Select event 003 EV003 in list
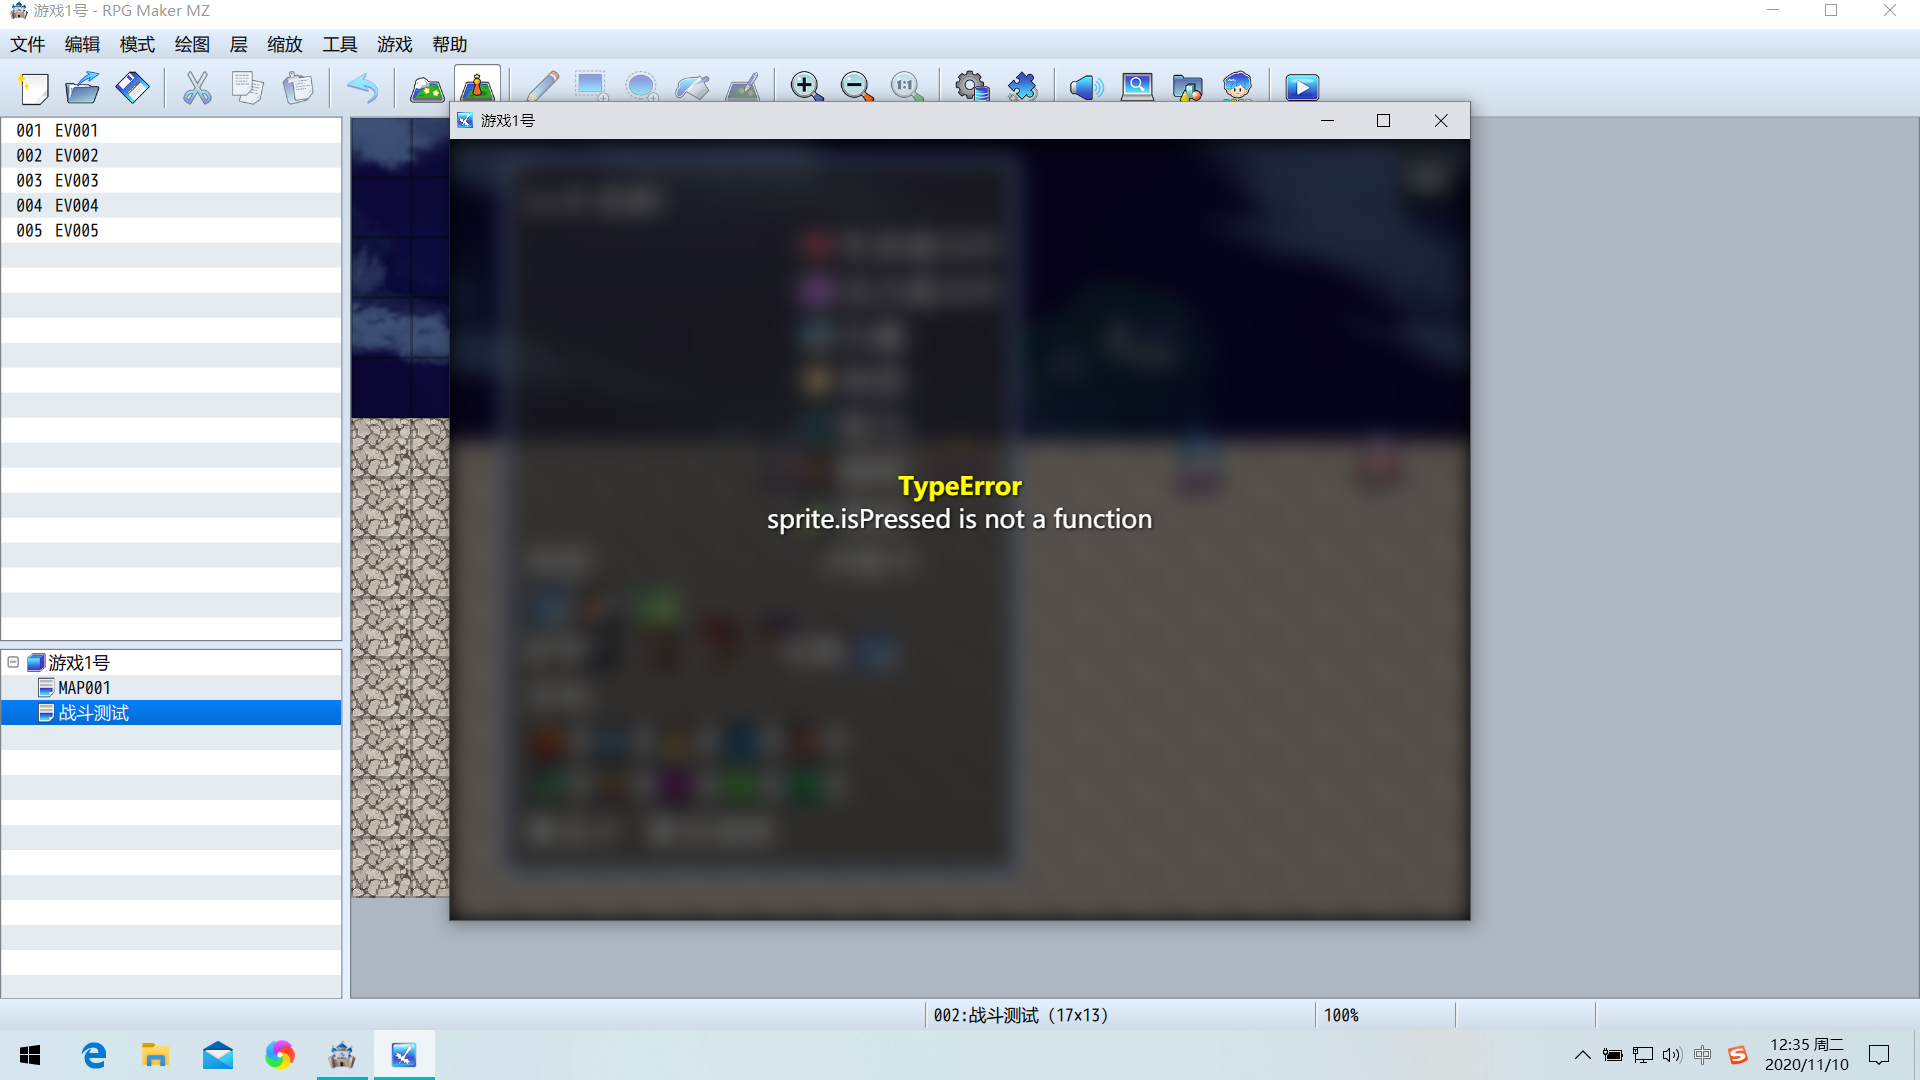The image size is (1920, 1080). [x=171, y=180]
